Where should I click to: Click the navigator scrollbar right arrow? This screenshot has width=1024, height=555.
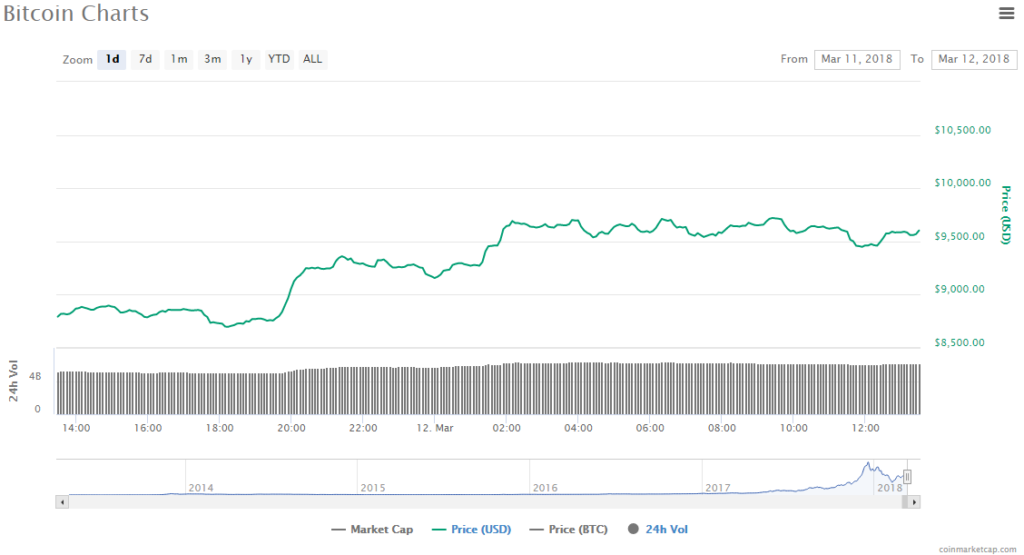(x=914, y=500)
